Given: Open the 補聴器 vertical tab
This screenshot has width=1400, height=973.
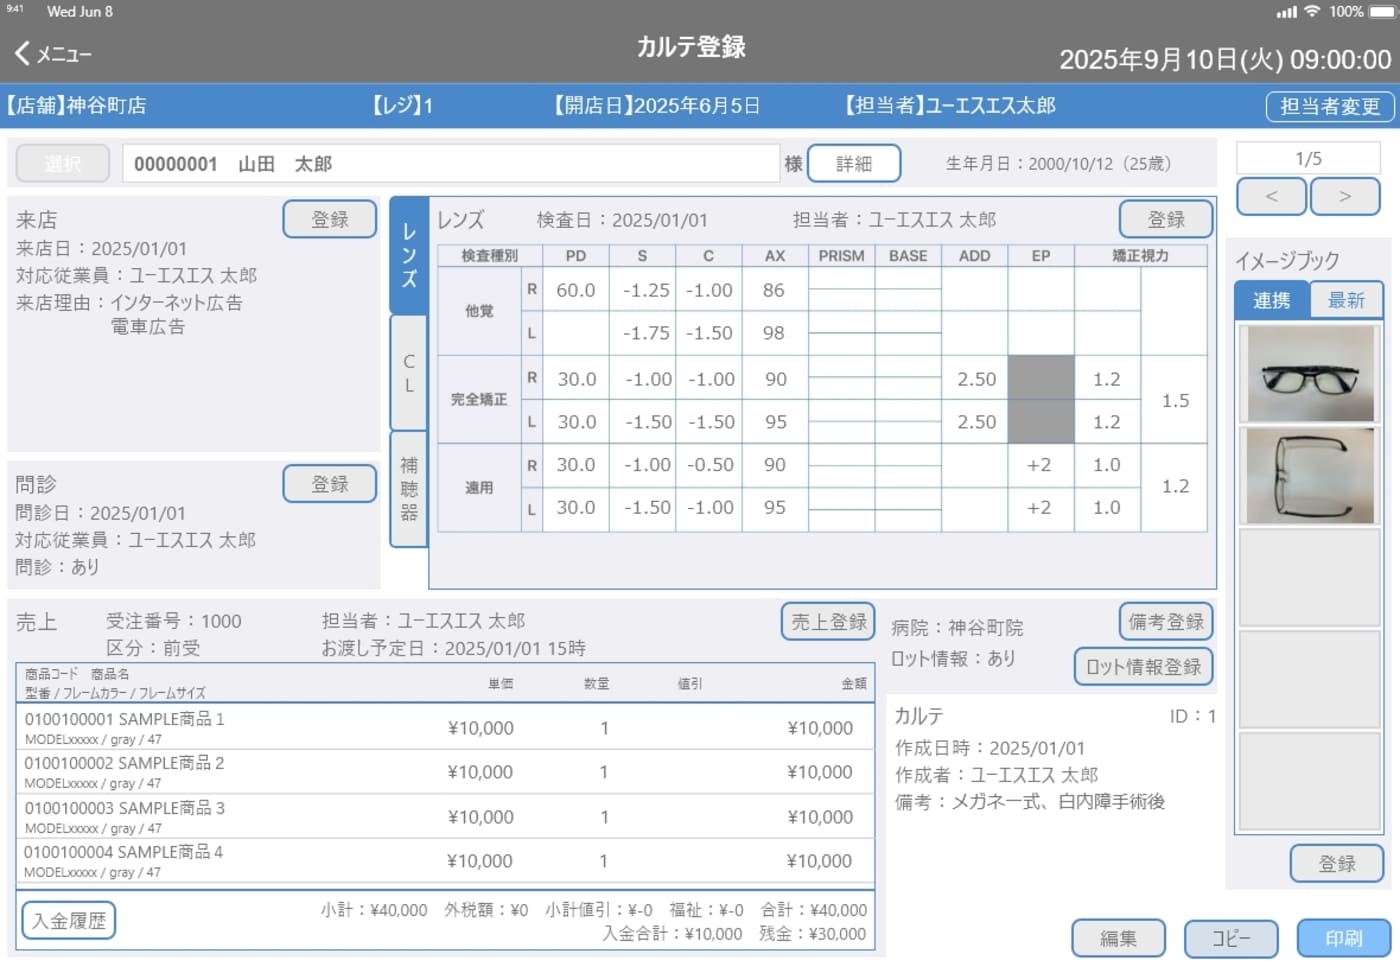Looking at the screenshot, I should [409, 489].
